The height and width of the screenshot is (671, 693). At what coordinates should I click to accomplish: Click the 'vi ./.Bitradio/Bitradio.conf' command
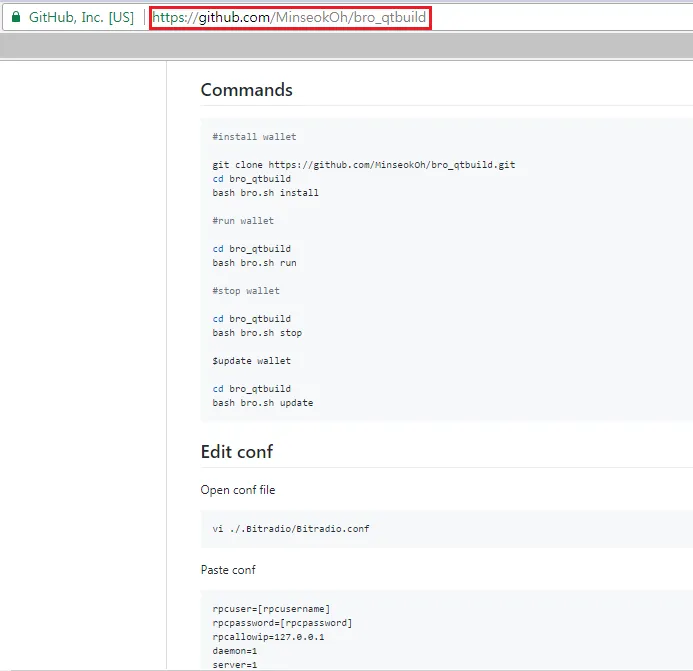click(x=291, y=529)
